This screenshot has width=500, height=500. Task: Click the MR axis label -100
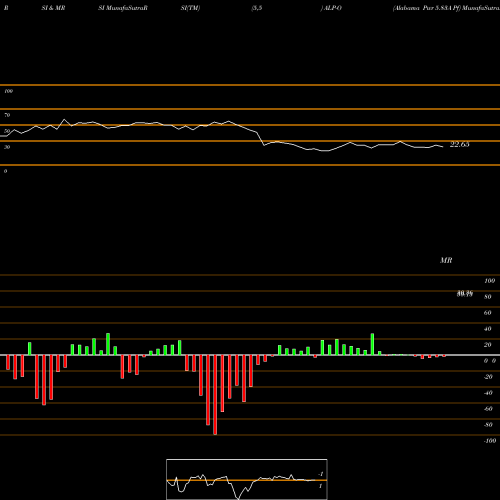(490, 441)
